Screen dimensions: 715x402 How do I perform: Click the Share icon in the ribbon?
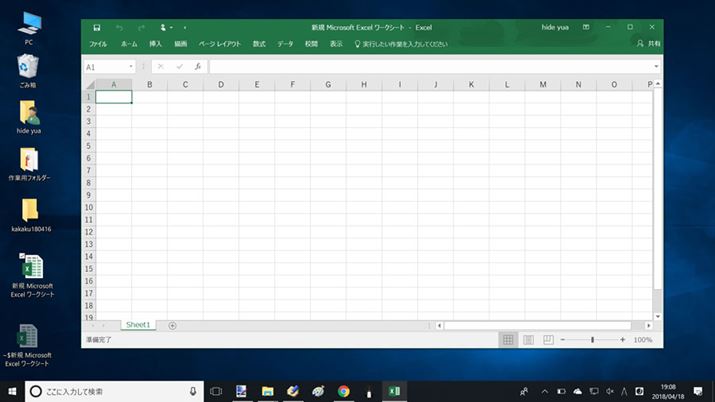647,44
